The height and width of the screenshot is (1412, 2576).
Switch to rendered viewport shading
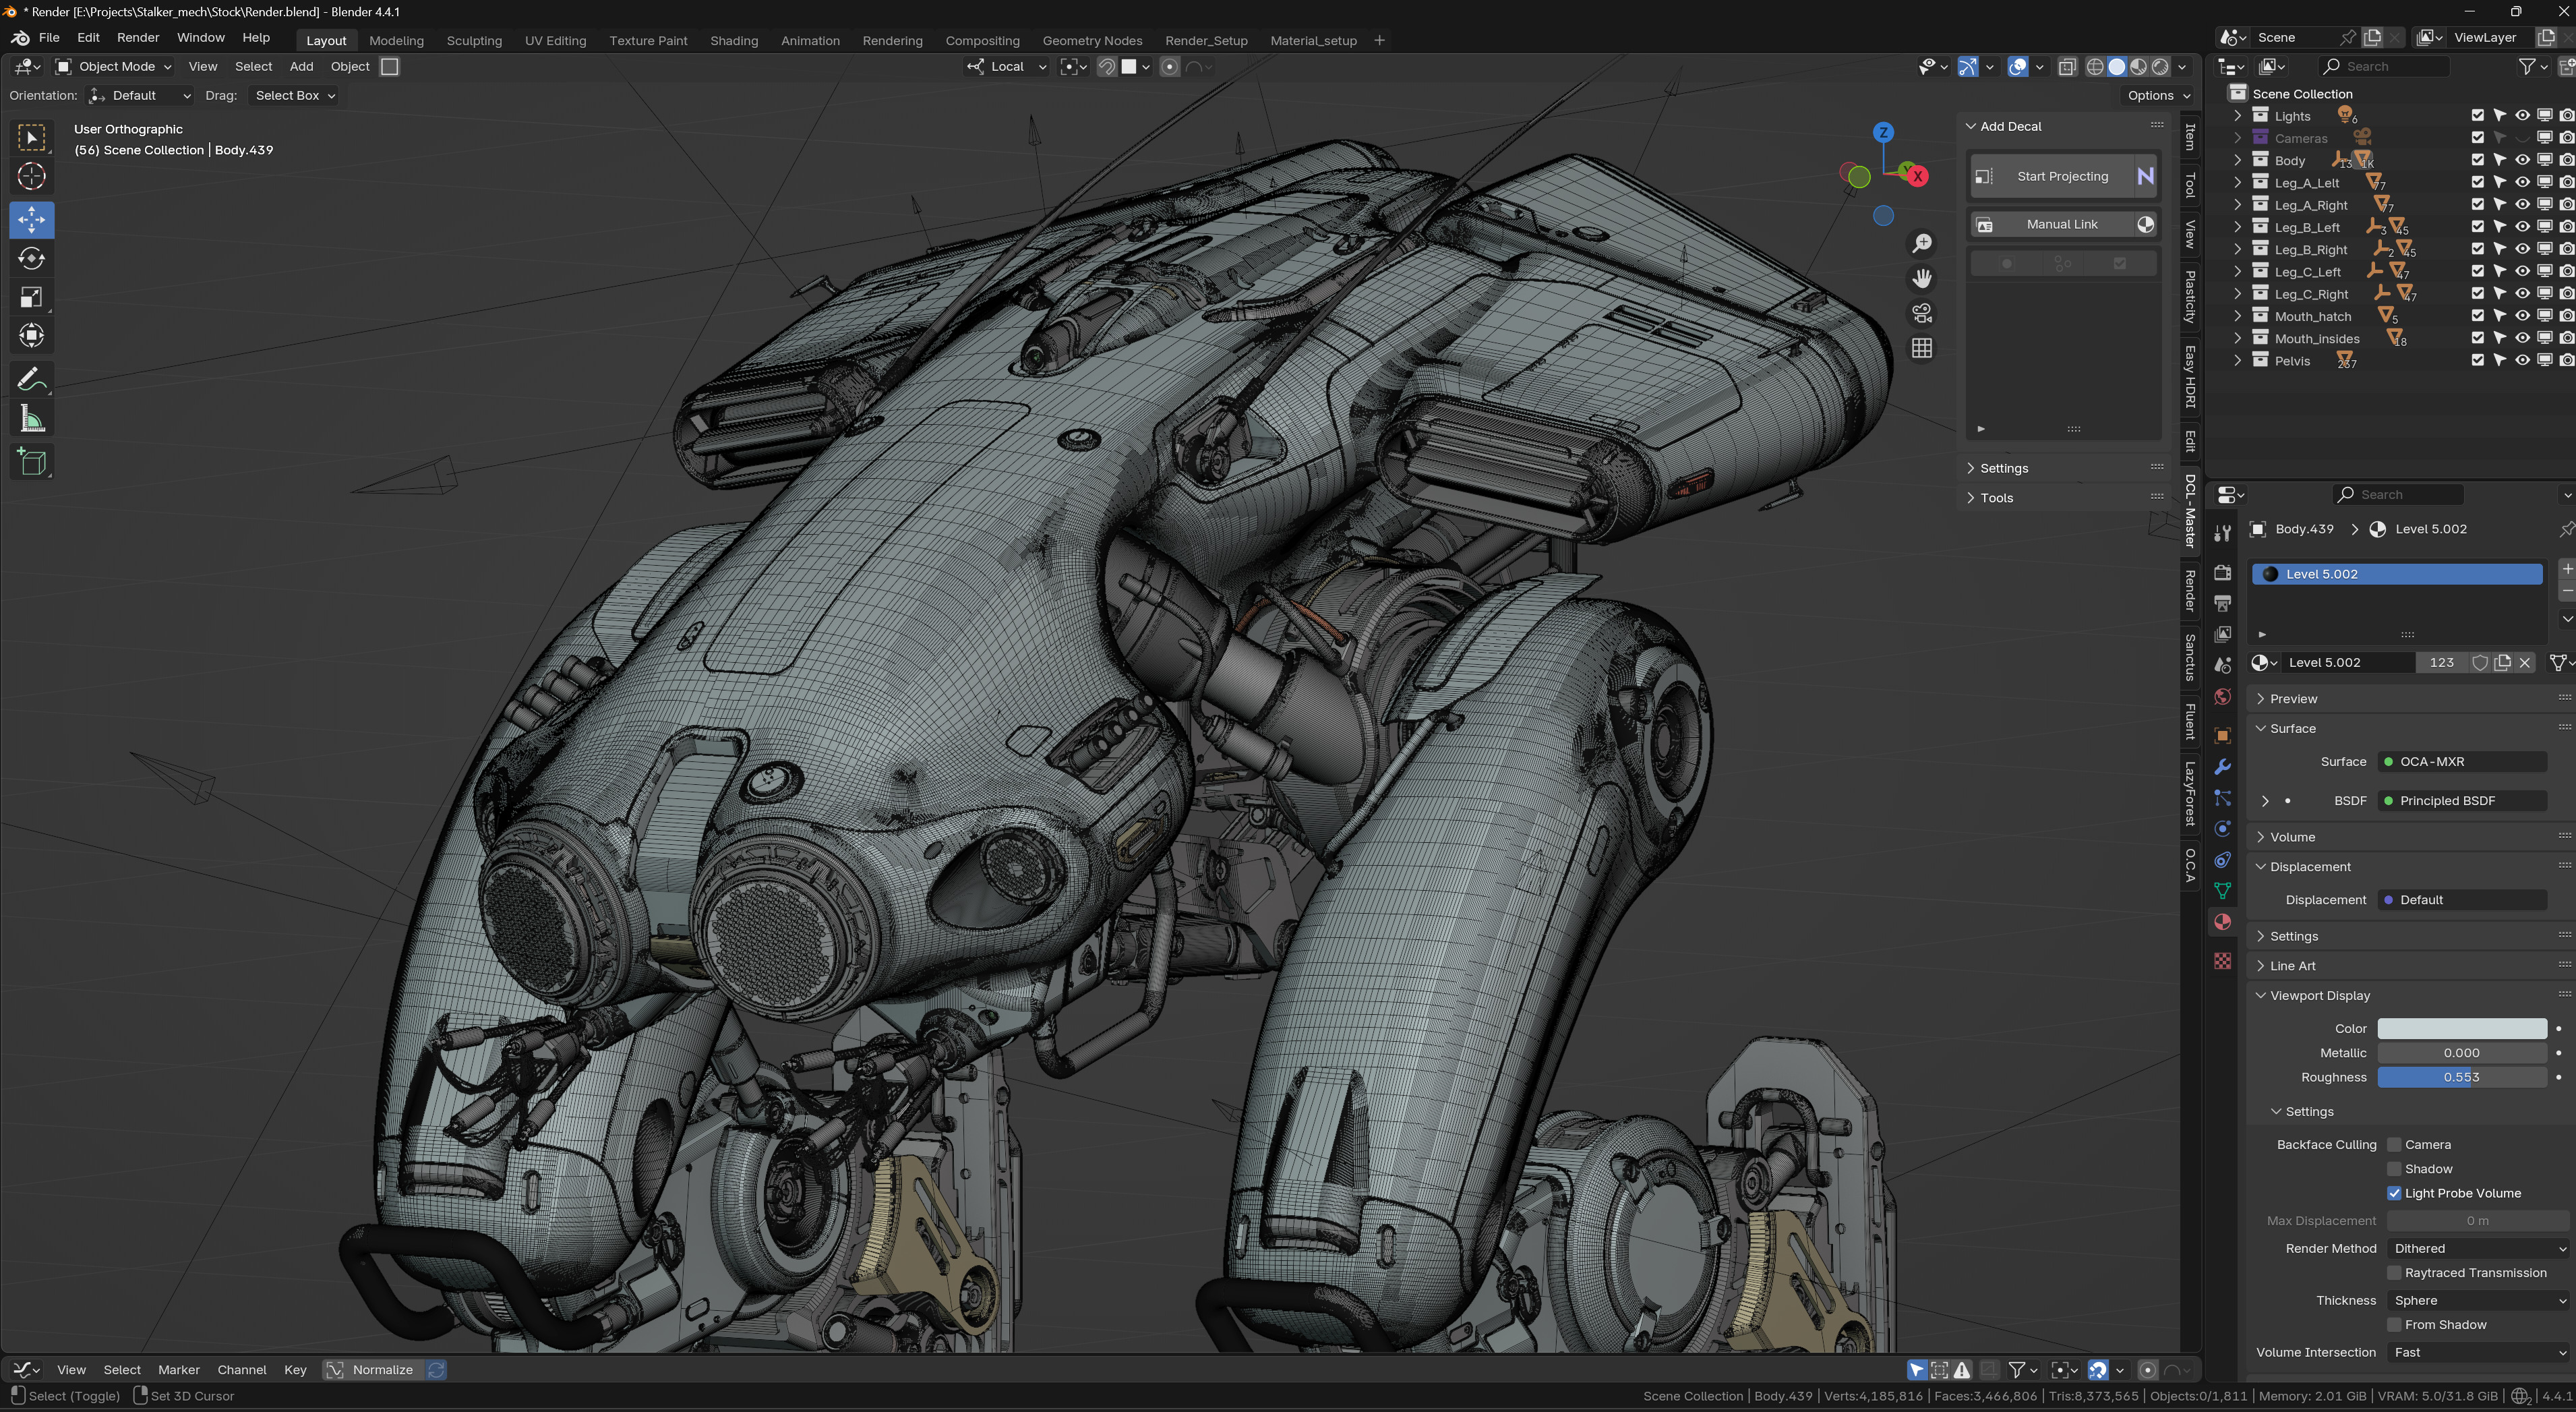(2160, 67)
